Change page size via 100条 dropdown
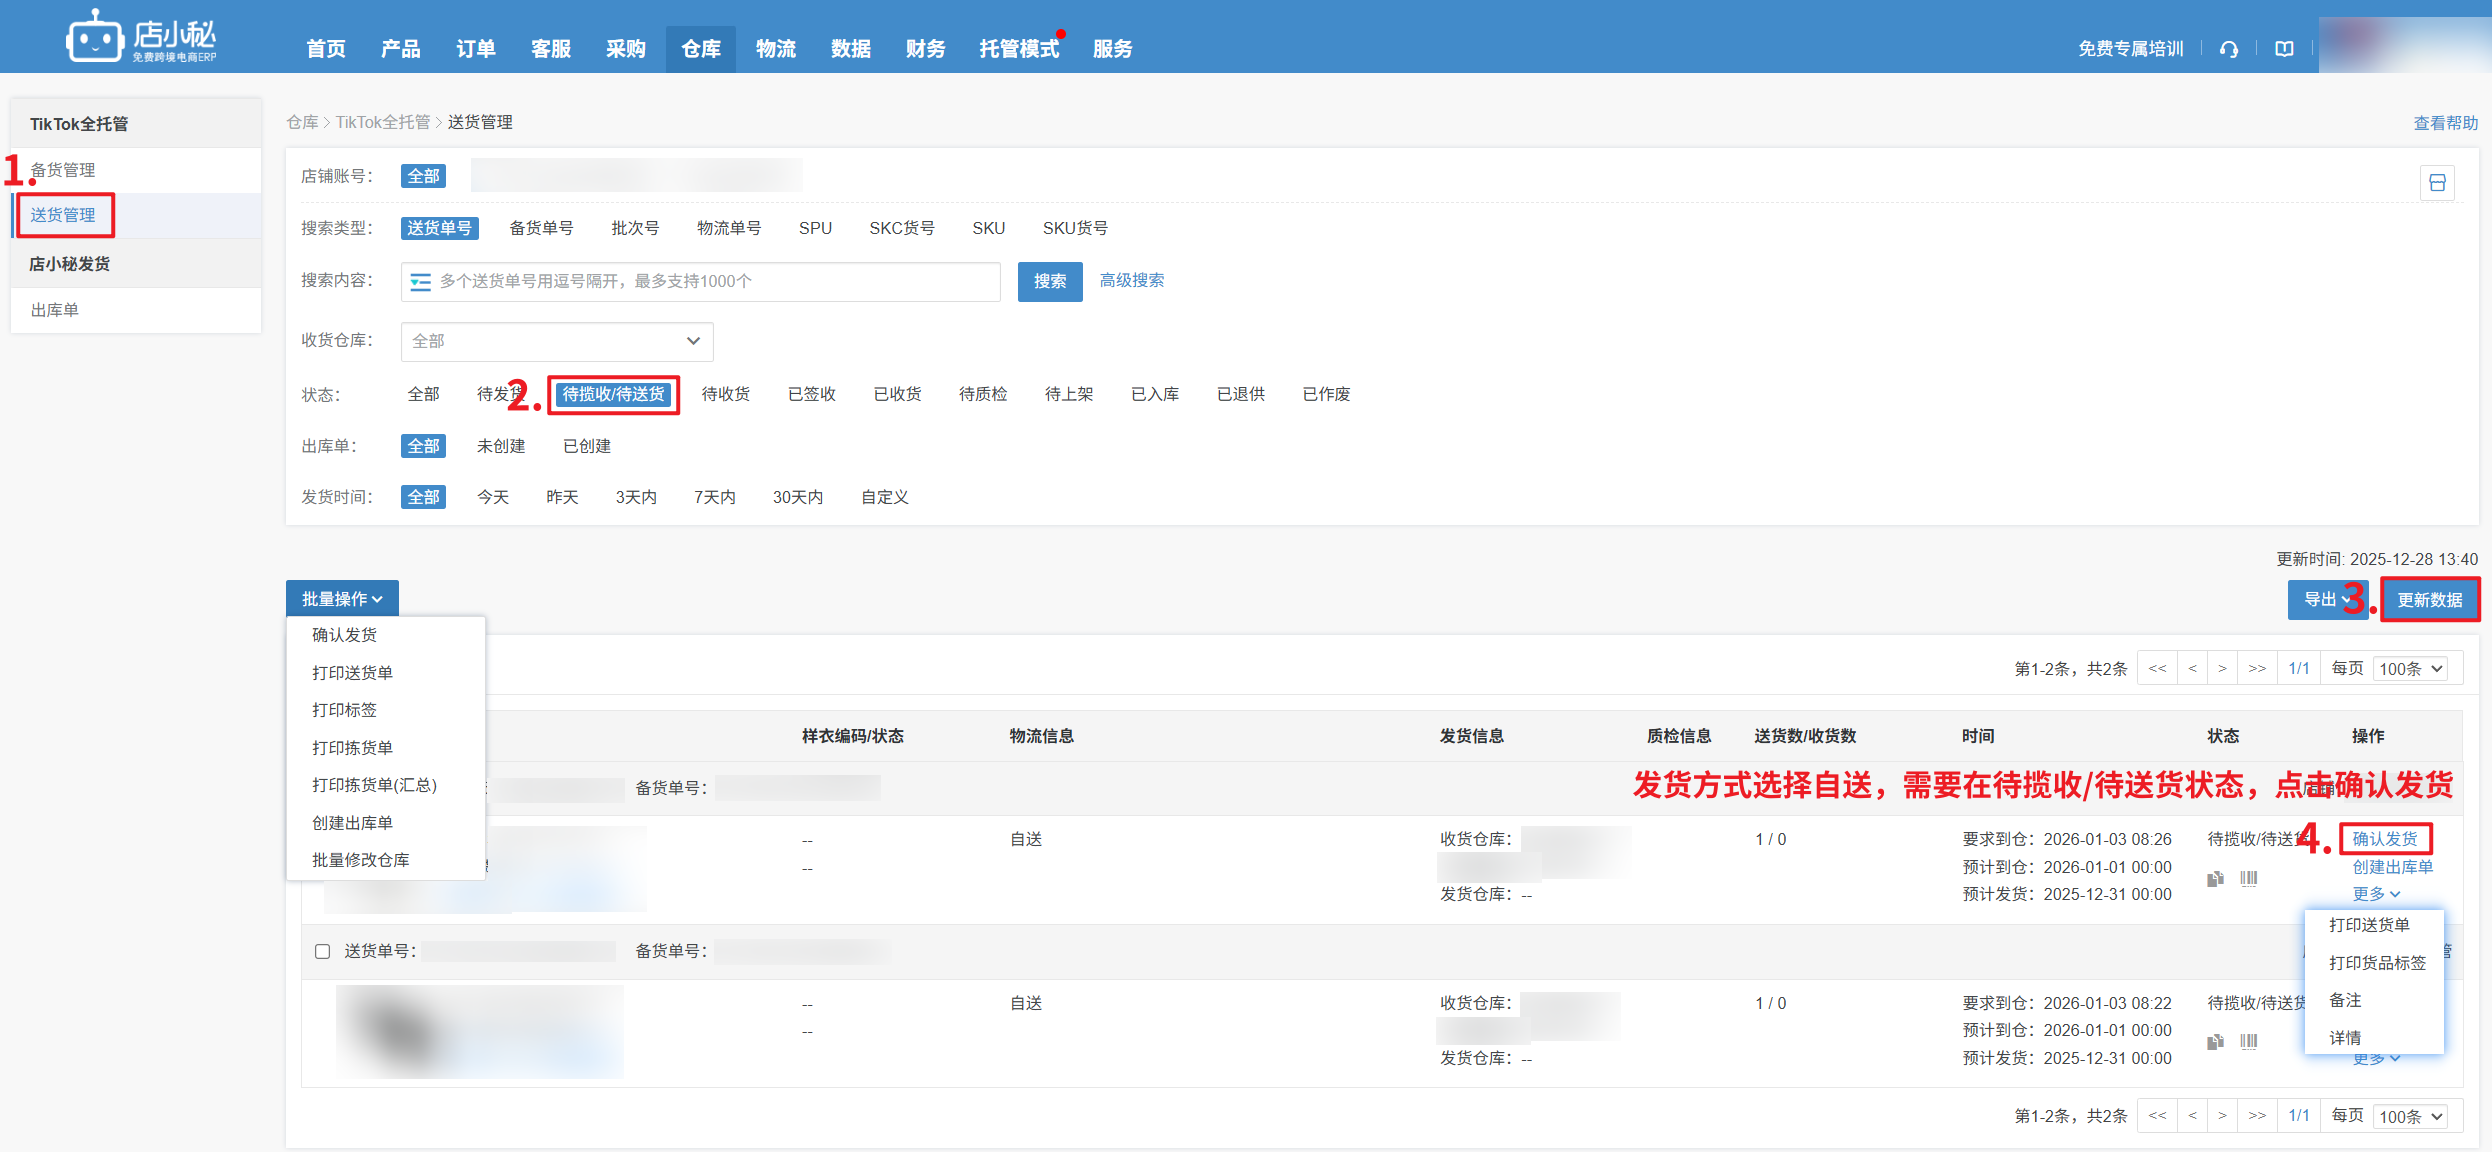Screen dimensions: 2492x1152 pos(2410,668)
